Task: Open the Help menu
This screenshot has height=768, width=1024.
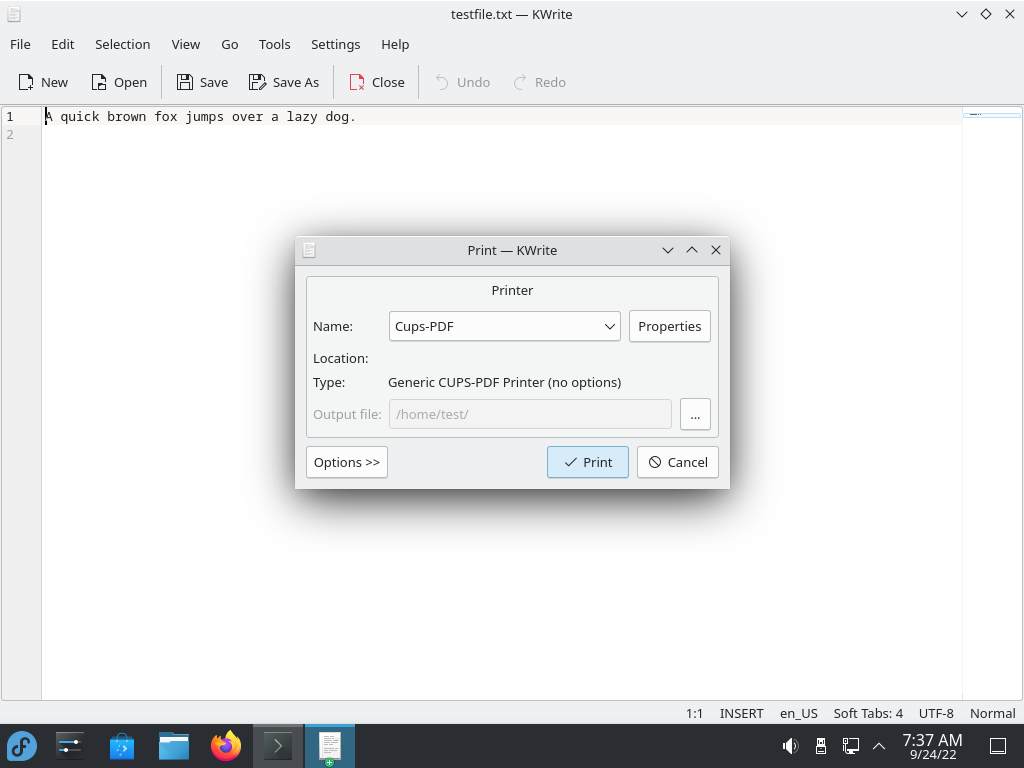Action: coord(395,44)
